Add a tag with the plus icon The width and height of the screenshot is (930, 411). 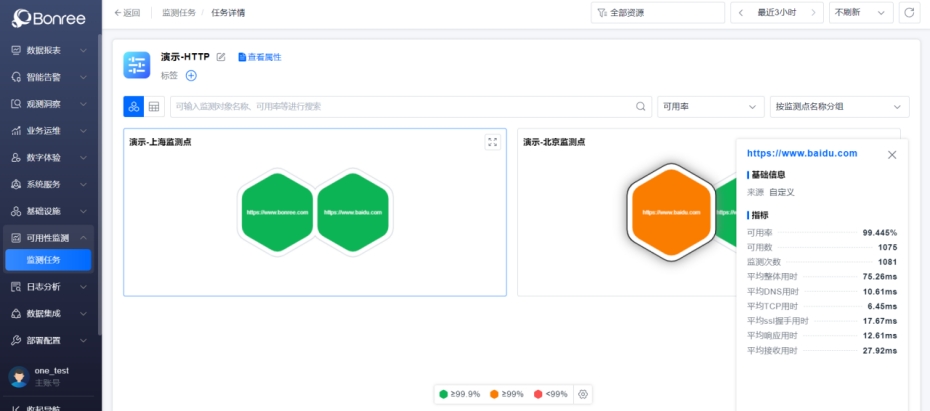click(191, 75)
